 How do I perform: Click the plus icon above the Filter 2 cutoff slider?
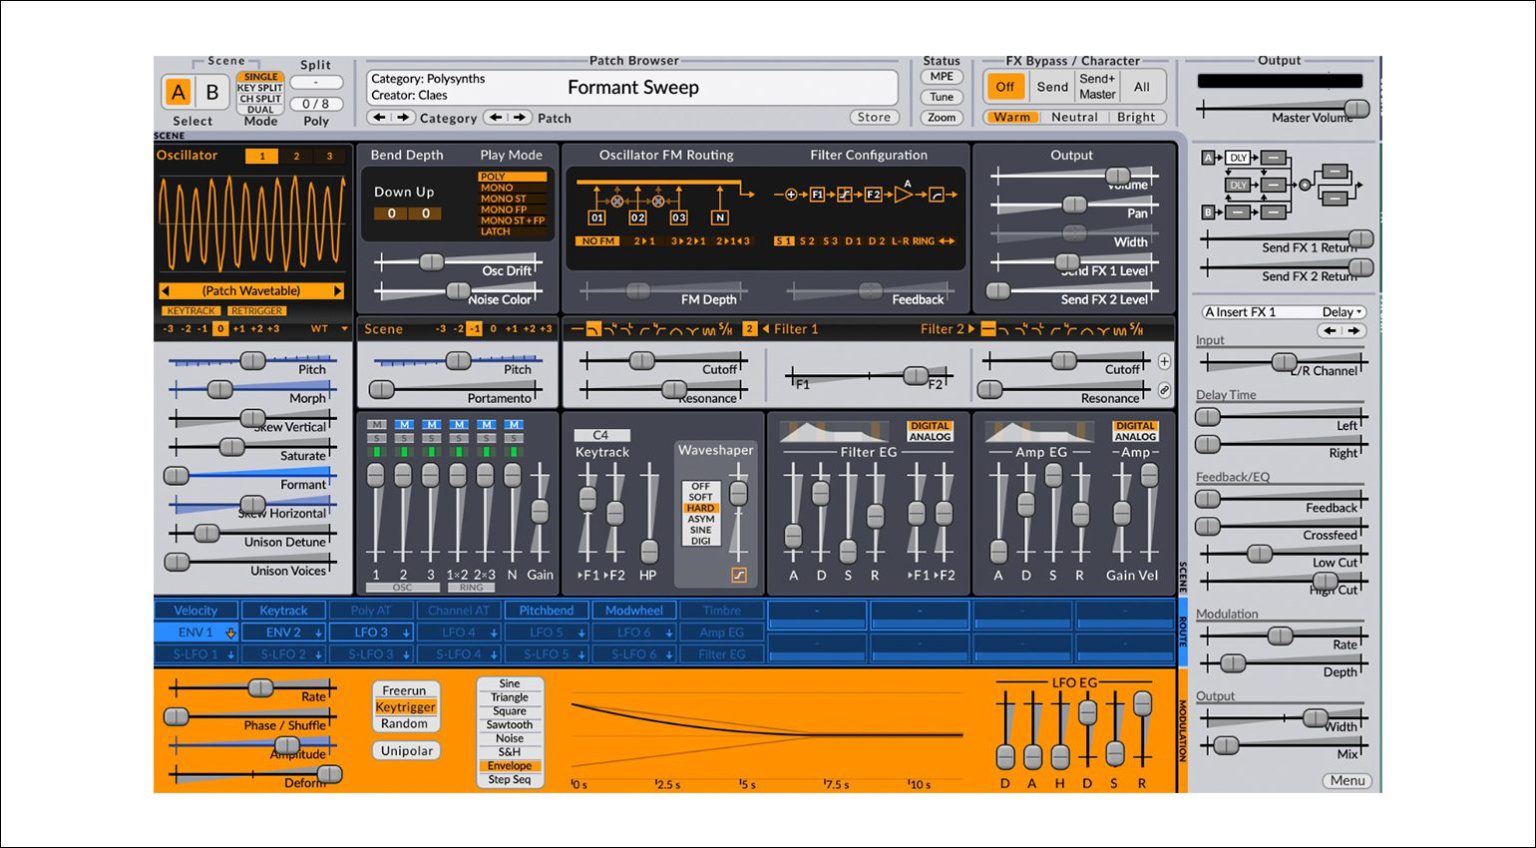click(1164, 360)
